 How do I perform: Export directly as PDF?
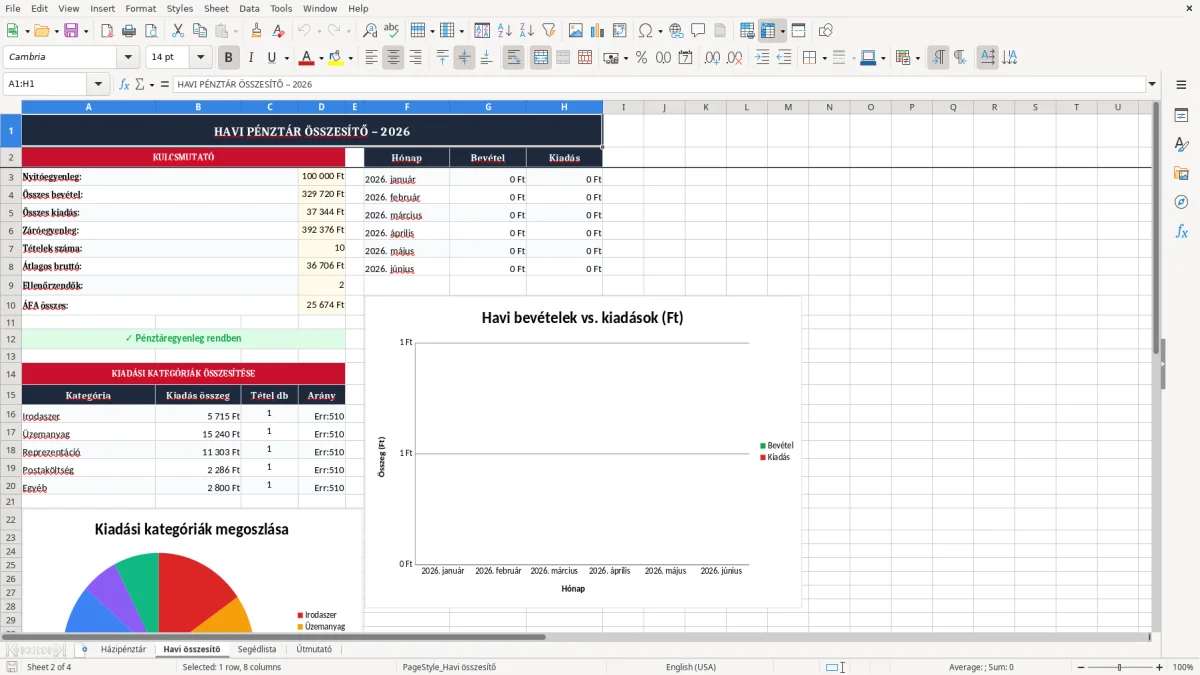pos(107,31)
